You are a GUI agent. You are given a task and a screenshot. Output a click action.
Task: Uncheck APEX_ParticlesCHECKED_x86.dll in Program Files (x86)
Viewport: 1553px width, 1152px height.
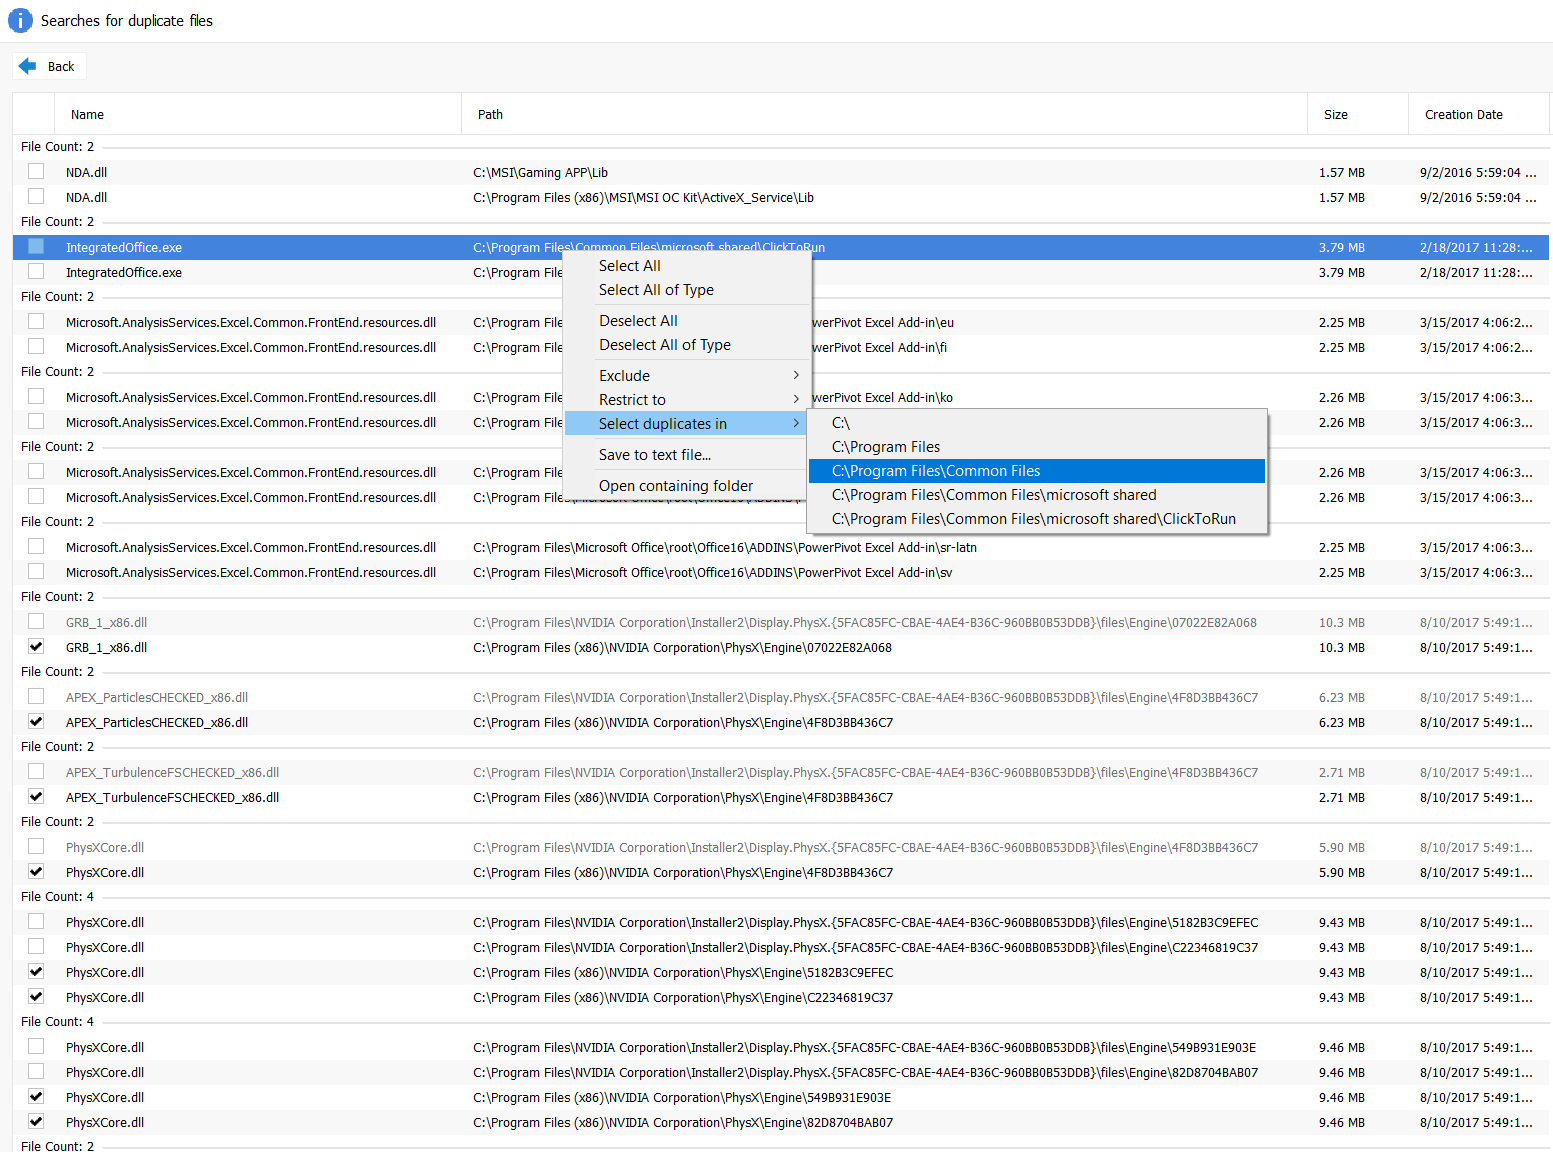tap(36, 721)
